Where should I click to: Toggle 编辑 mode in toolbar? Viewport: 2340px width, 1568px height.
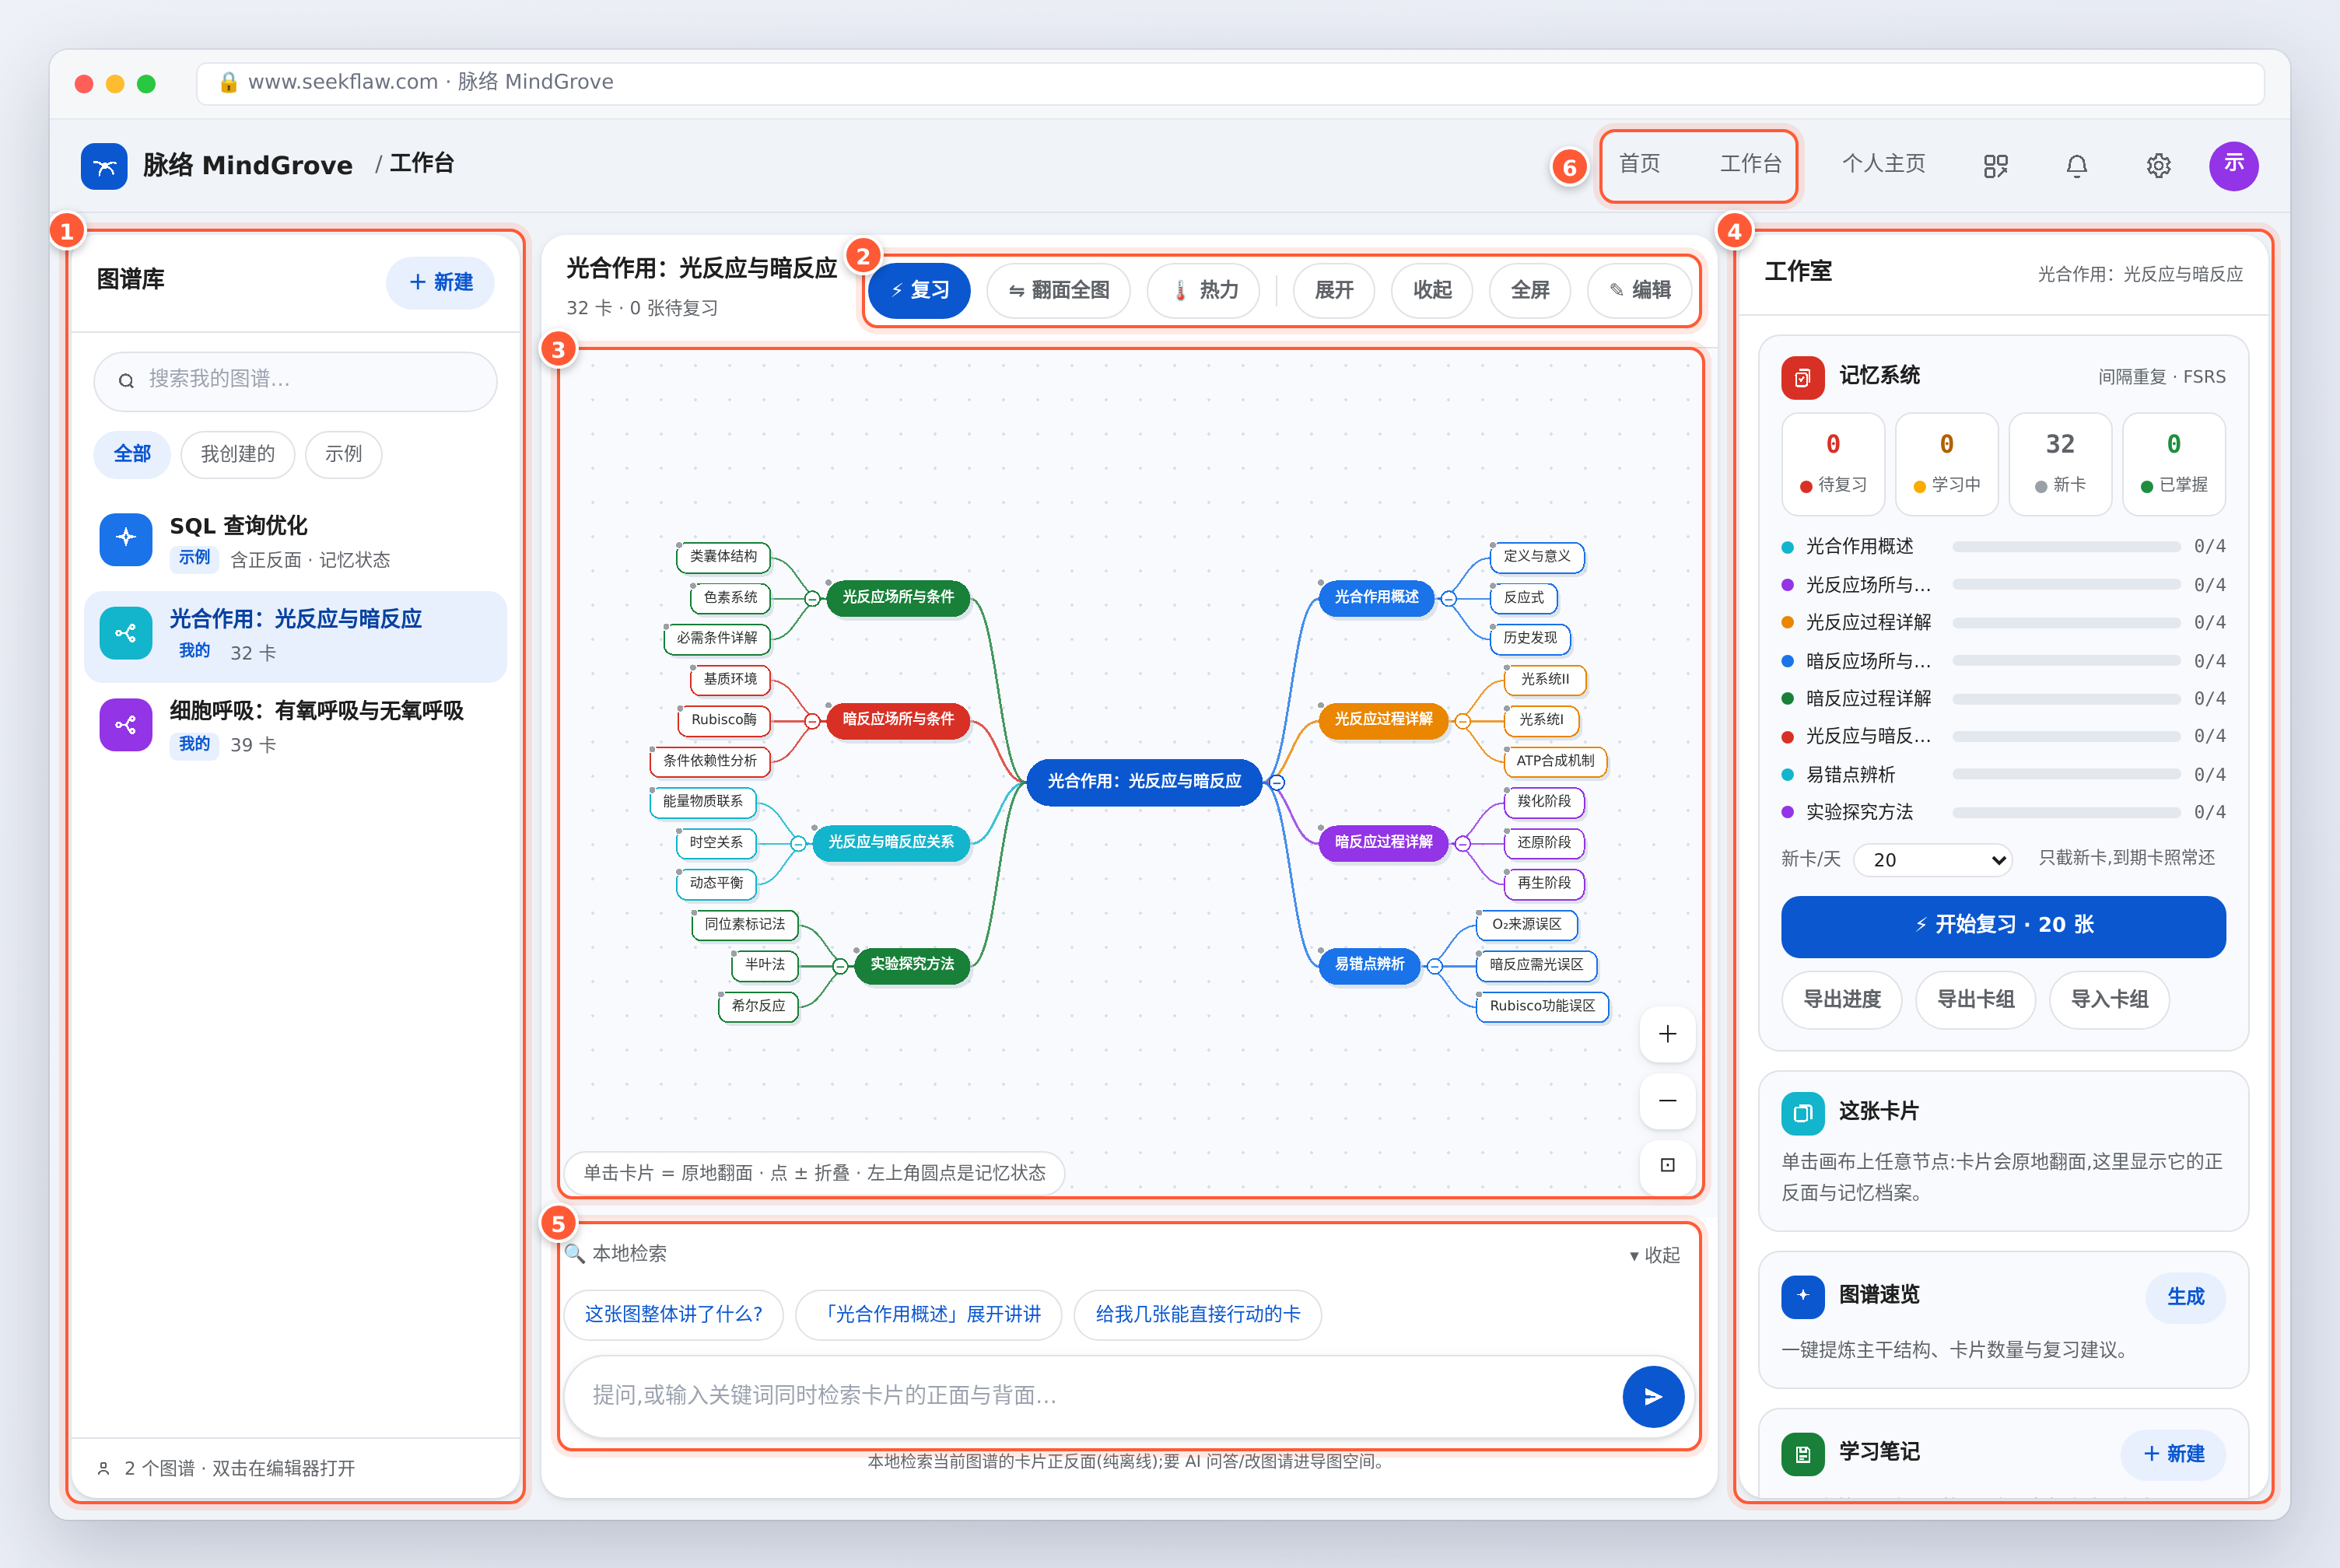pos(1640,290)
